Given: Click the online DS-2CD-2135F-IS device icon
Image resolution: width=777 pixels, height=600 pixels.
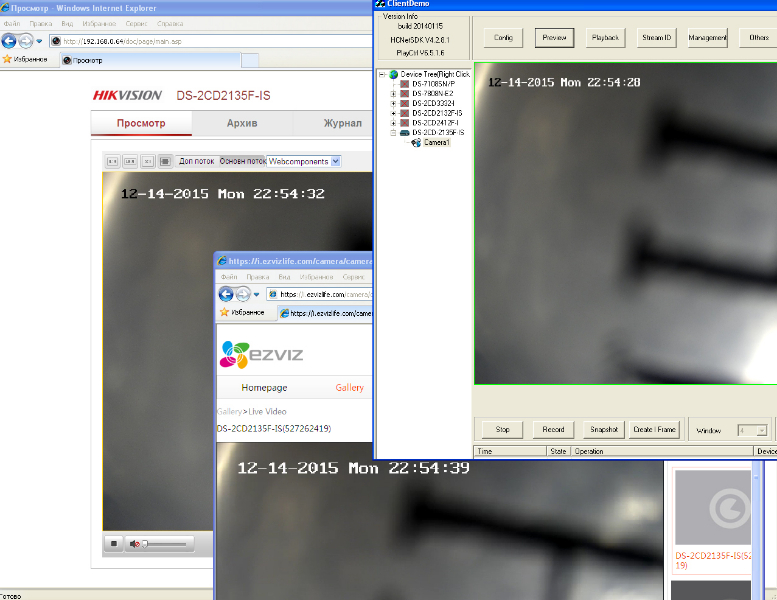Looking at the screenshot, I should [404, 133].
